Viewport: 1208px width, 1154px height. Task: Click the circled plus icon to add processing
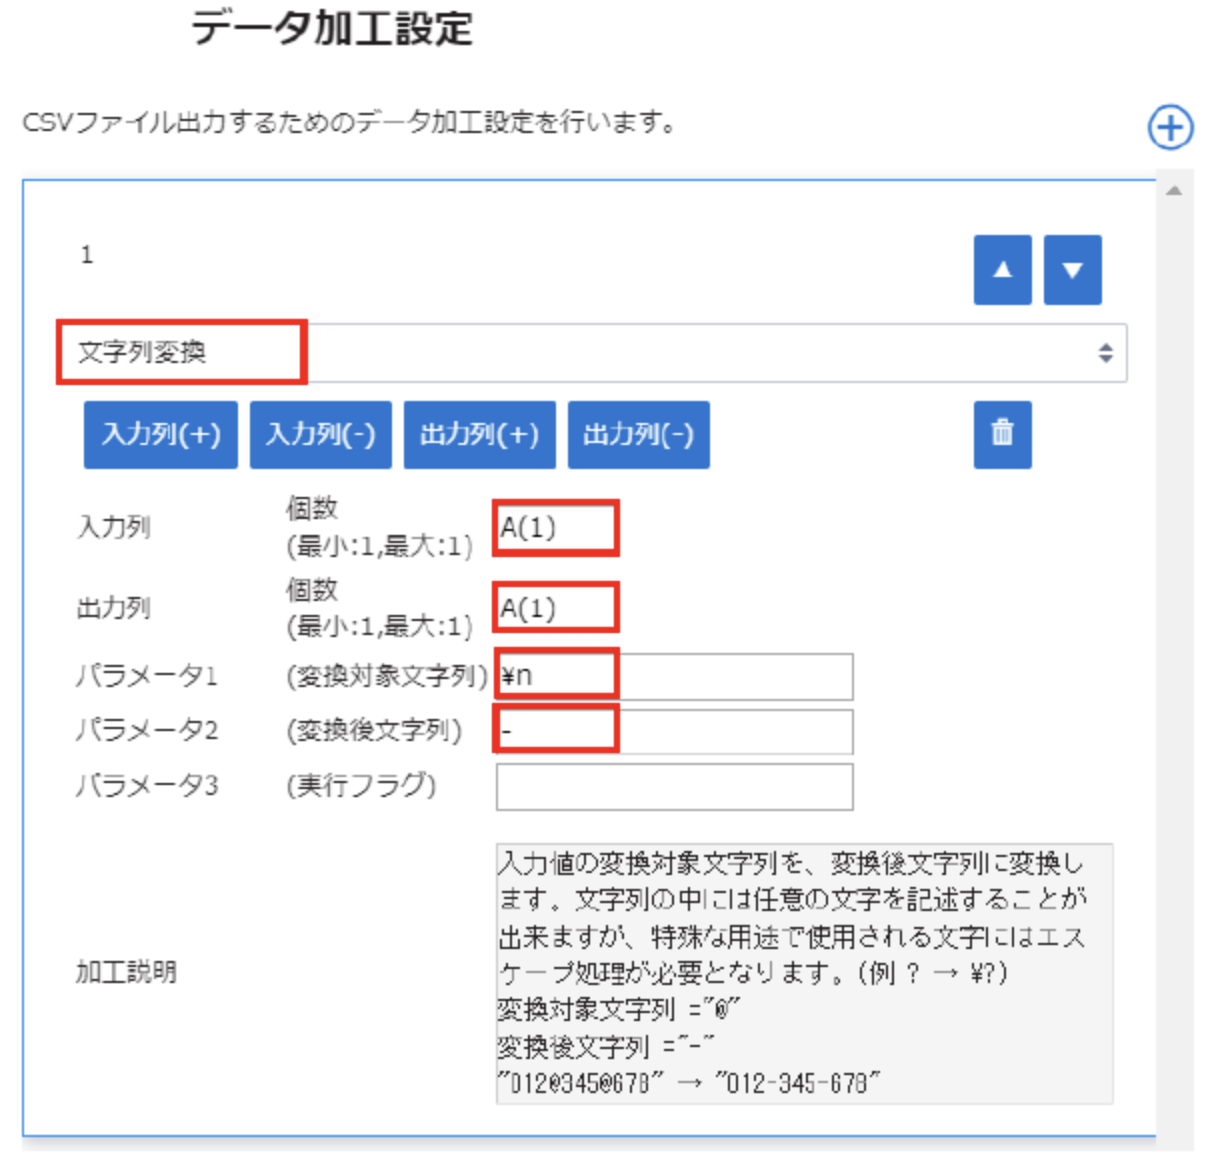[x=1169, y=128]
